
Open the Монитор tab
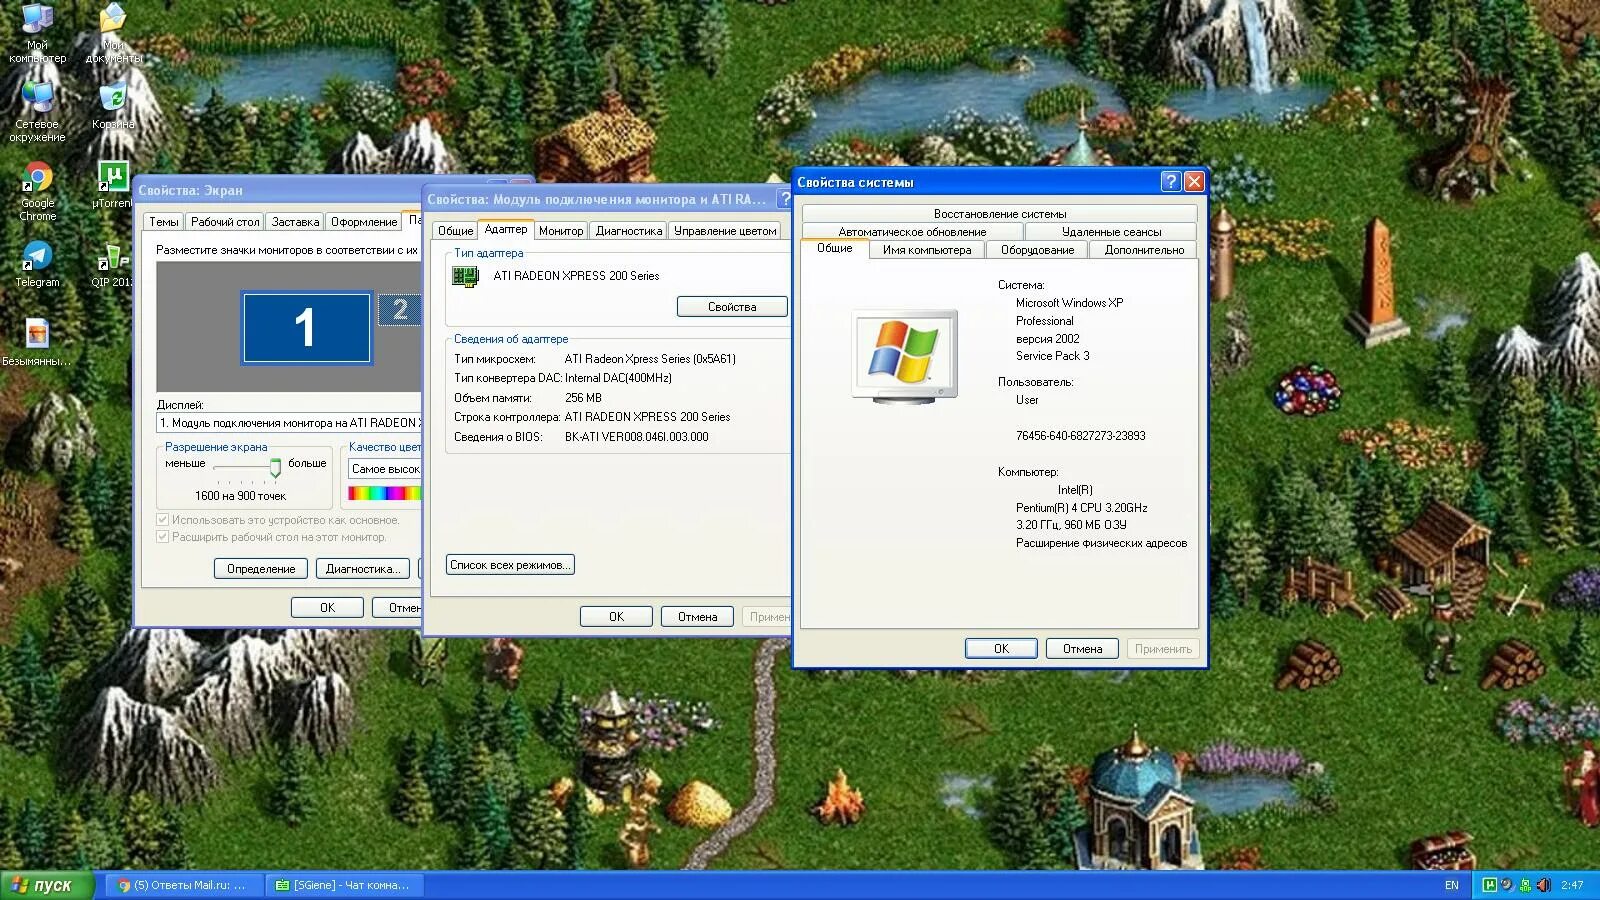[561, 231]
